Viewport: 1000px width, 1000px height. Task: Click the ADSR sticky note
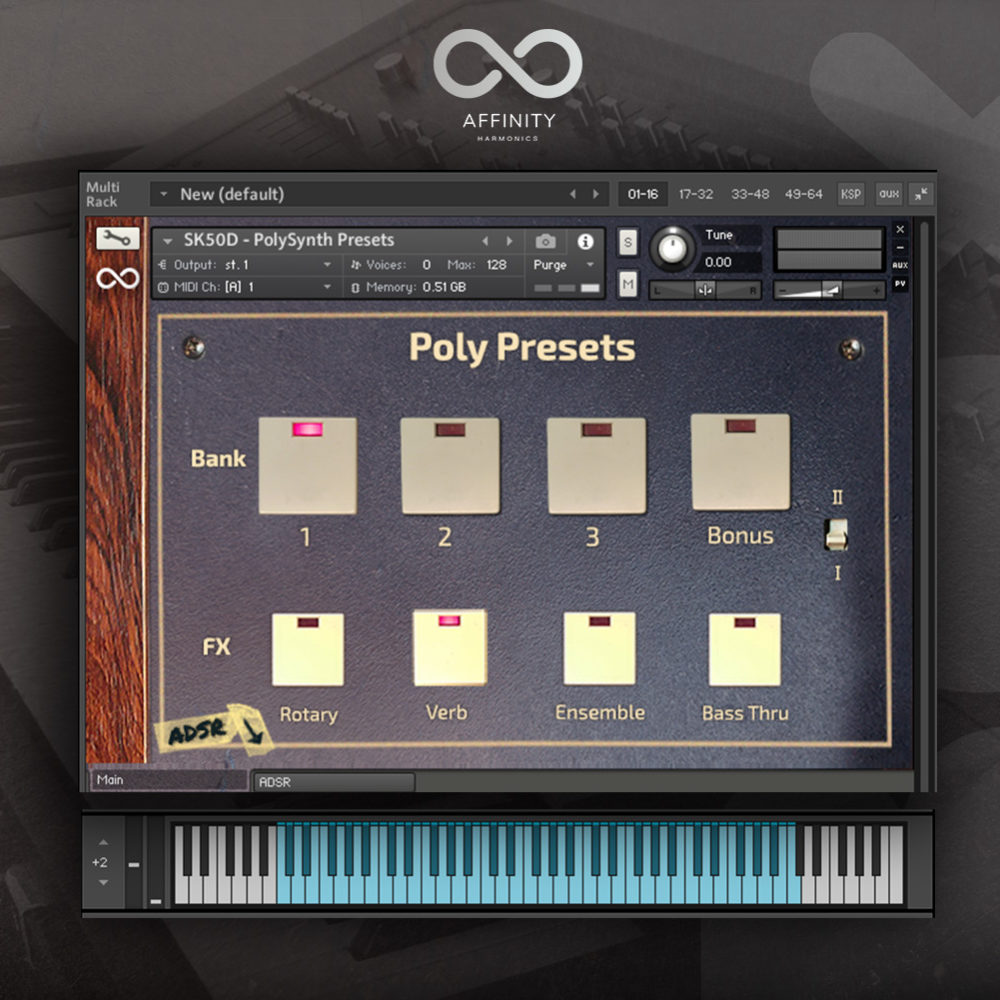(x=214, y=730)
